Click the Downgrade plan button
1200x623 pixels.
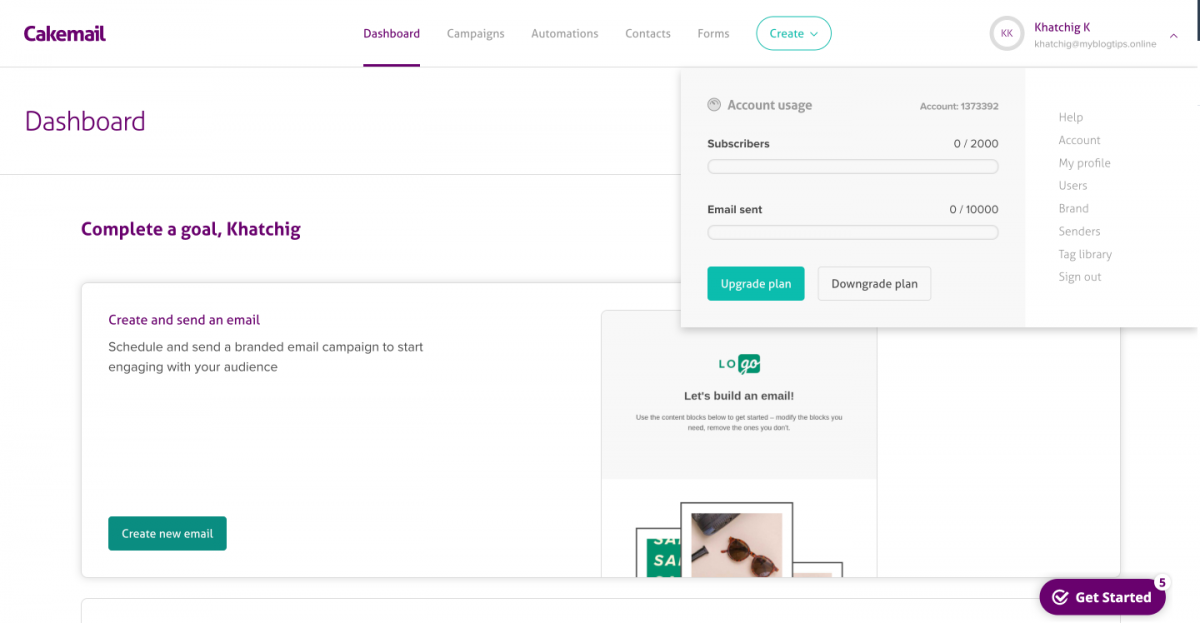point(874,283)
